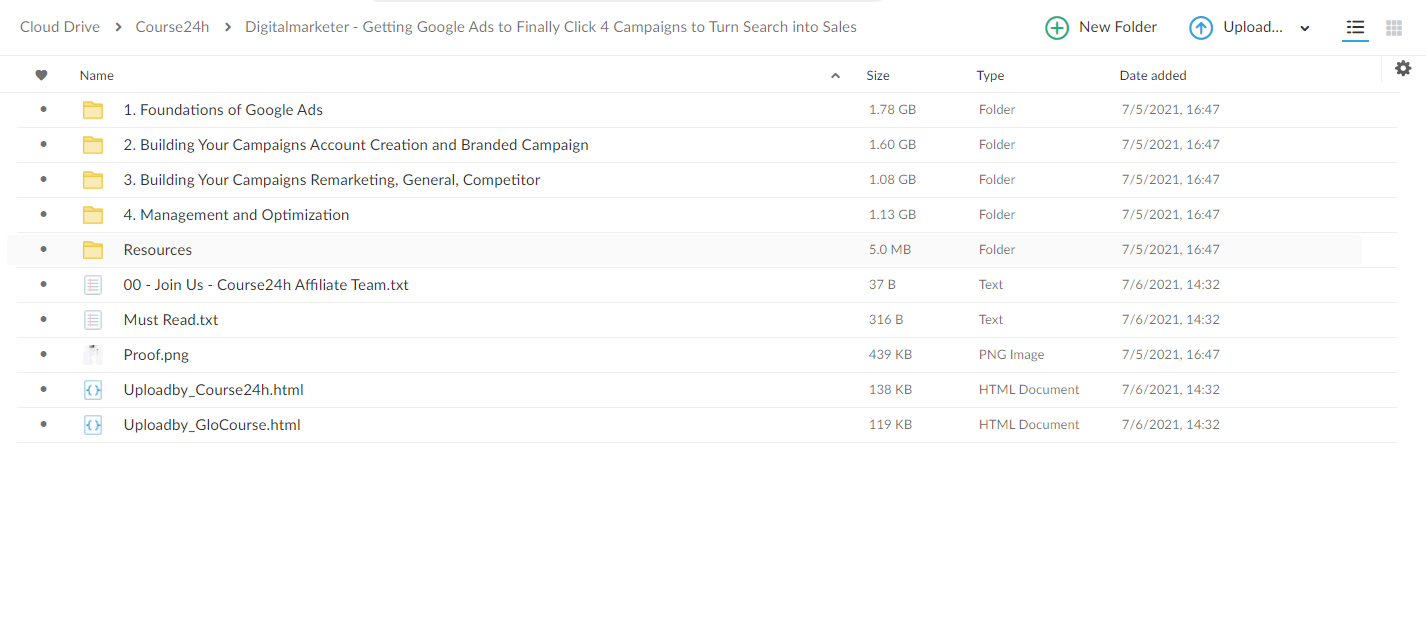Screen dimensions: 1426x630
Task: Go to Course24h breadcrumb
Action: [172, 27]
